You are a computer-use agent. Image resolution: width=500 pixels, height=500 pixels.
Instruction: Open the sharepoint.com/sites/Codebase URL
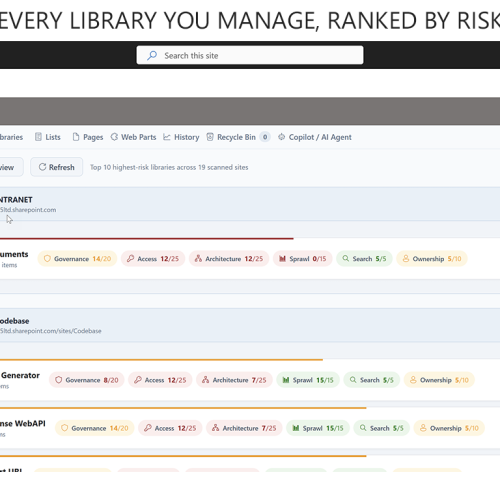[x=51, y=331]
